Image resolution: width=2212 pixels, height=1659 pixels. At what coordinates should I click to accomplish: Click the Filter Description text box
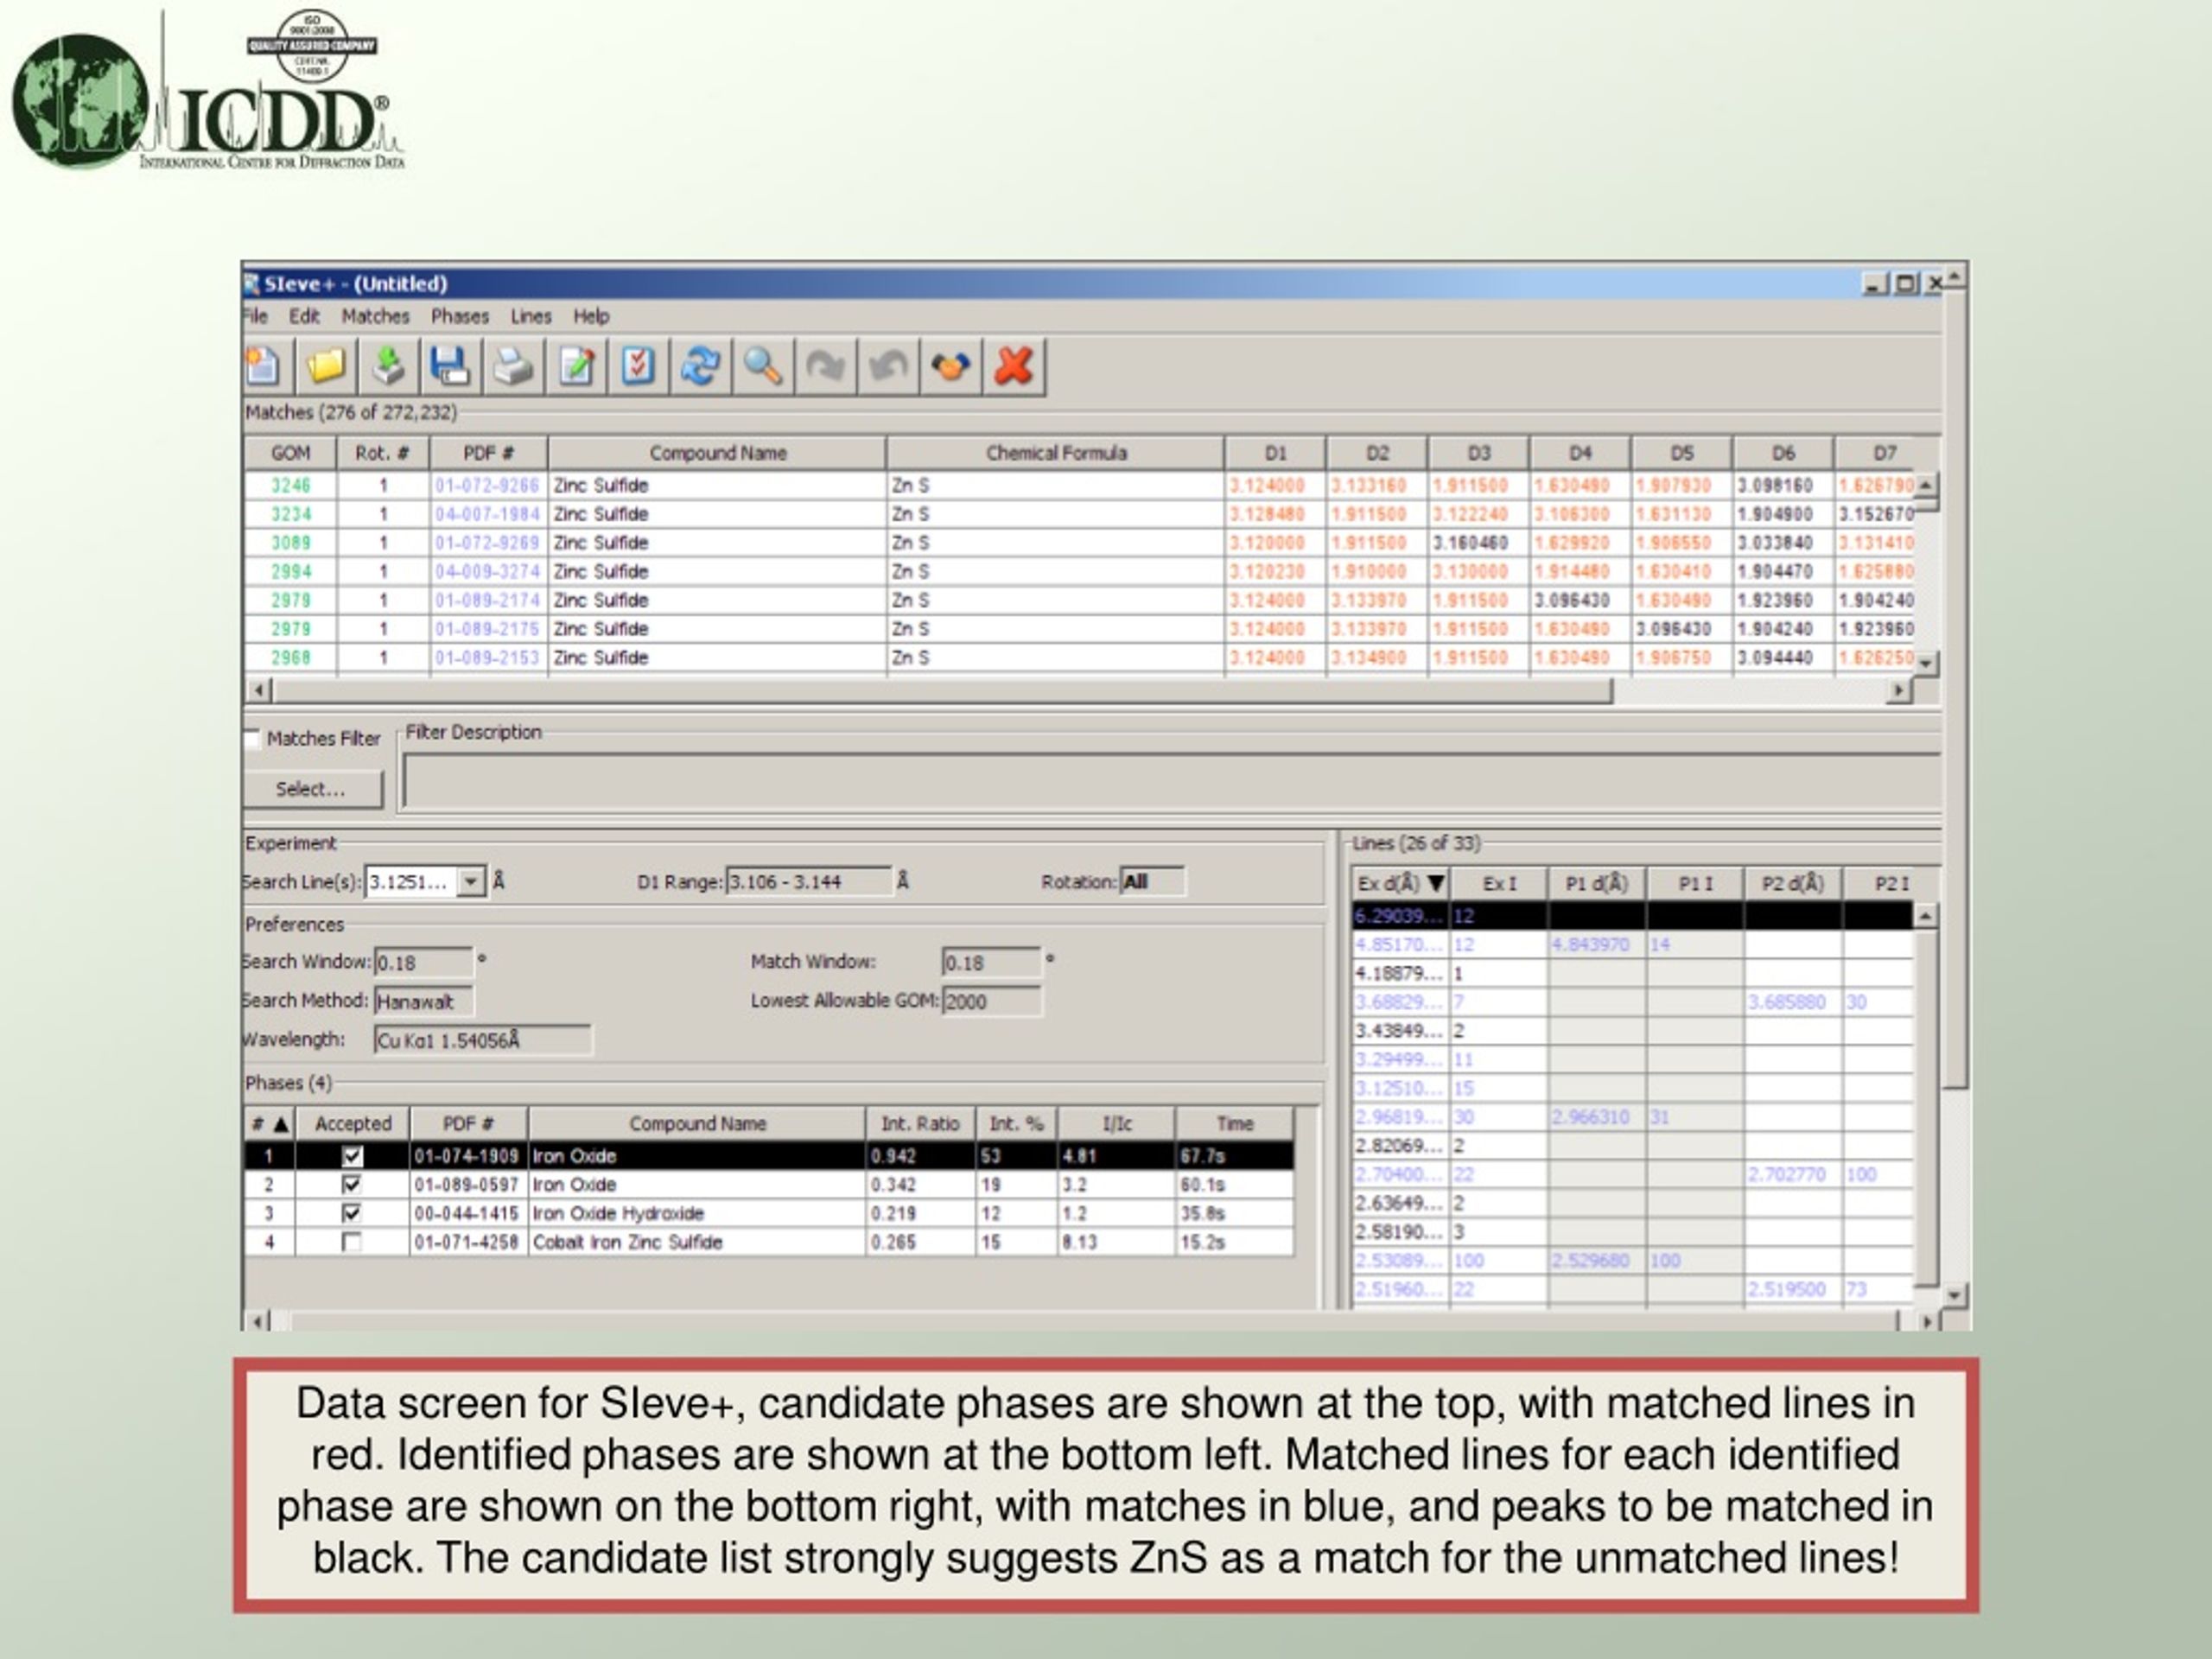click(x=1171, y=781)
